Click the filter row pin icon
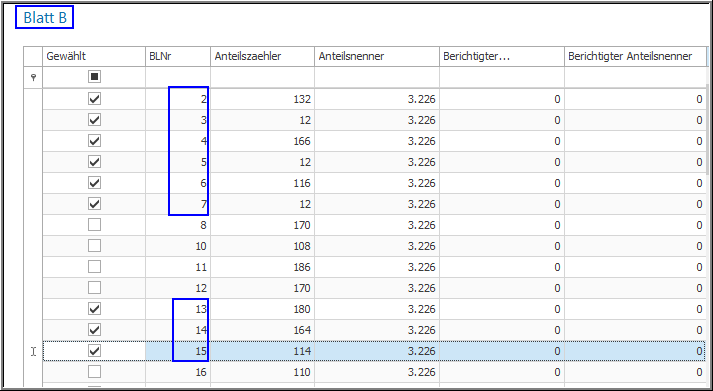This screenshot has height=391, width=713. point(33,77)
